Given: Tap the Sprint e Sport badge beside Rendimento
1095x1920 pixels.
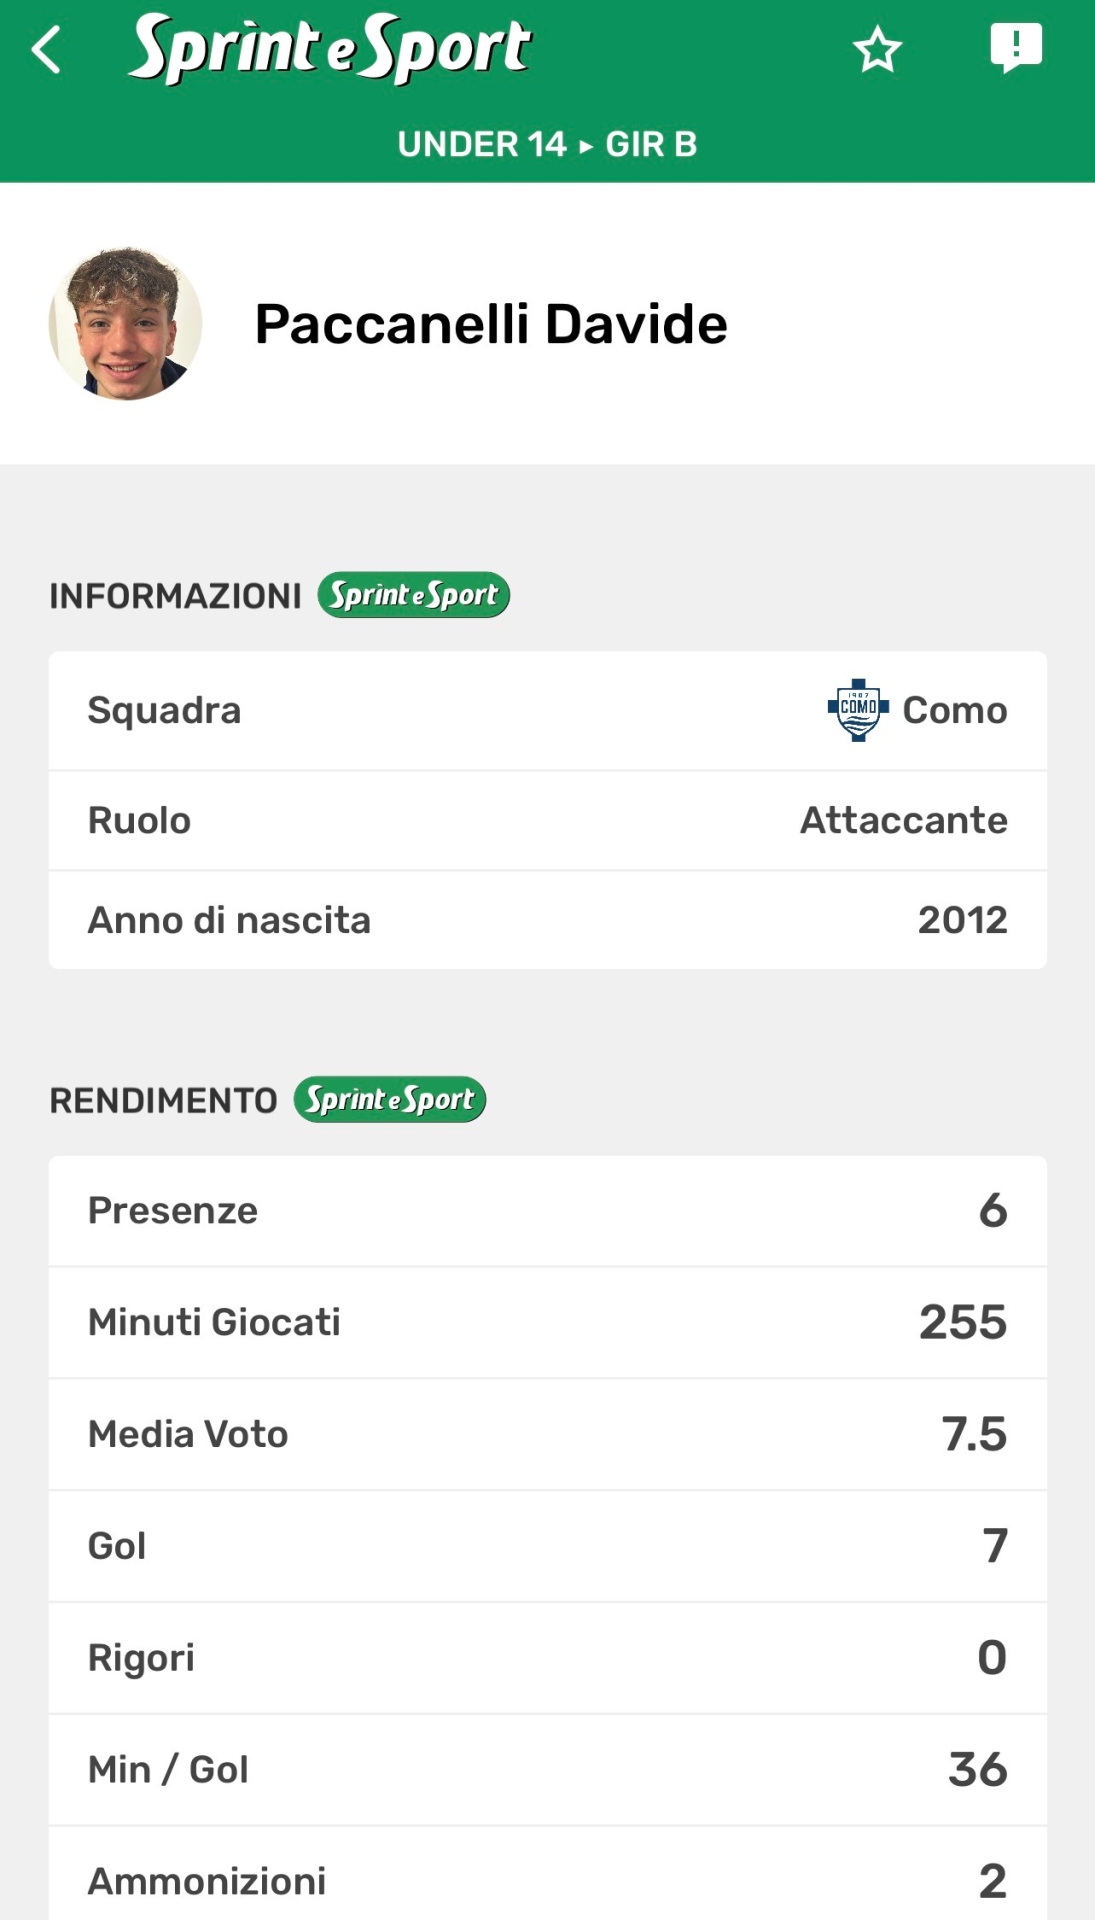Looking at the screenshot, I should point(390,1100).
